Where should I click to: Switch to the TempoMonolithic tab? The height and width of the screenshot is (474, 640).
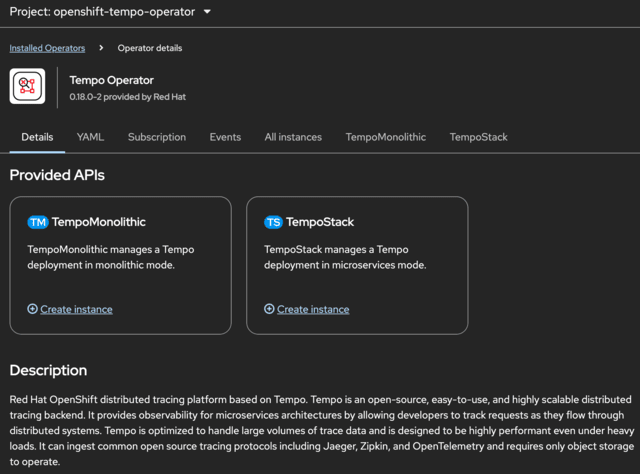pos(386,137)
